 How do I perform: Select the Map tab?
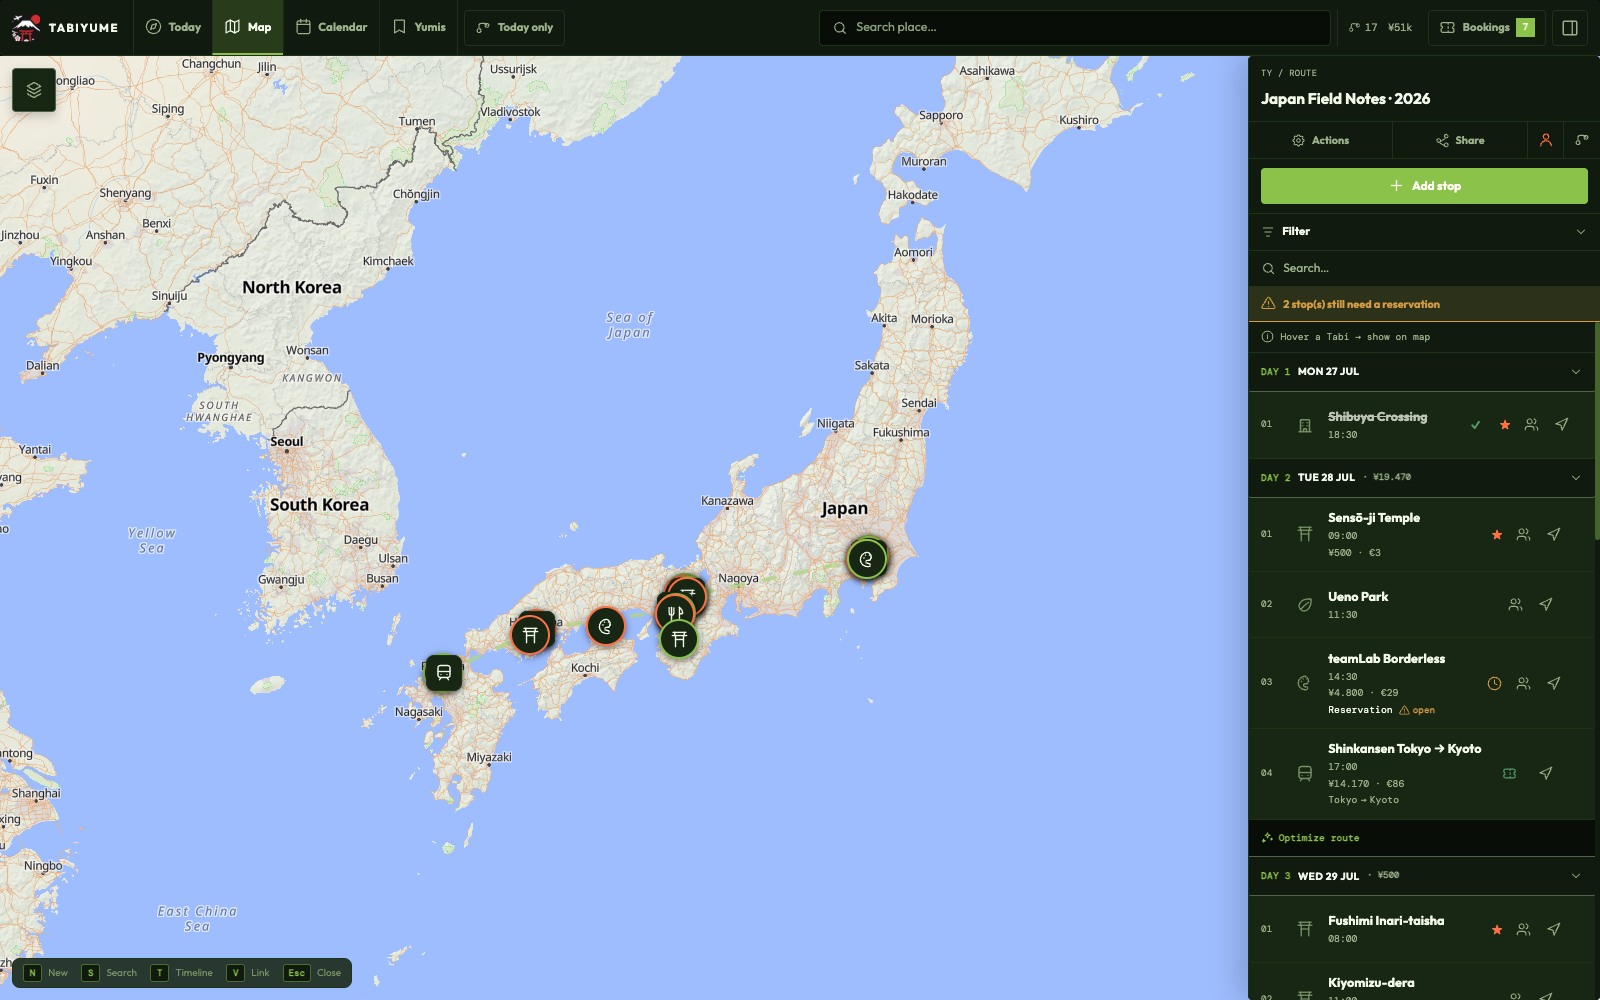tap(248, 28)
